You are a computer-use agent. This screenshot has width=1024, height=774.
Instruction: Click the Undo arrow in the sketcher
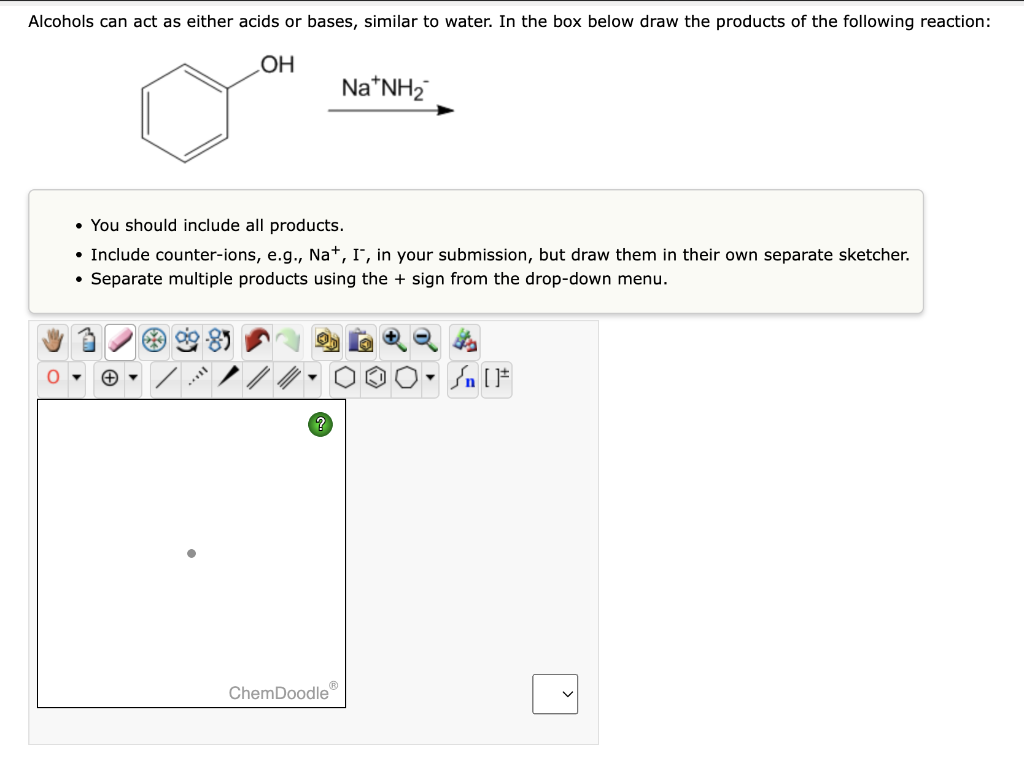[x=256, y=341]
